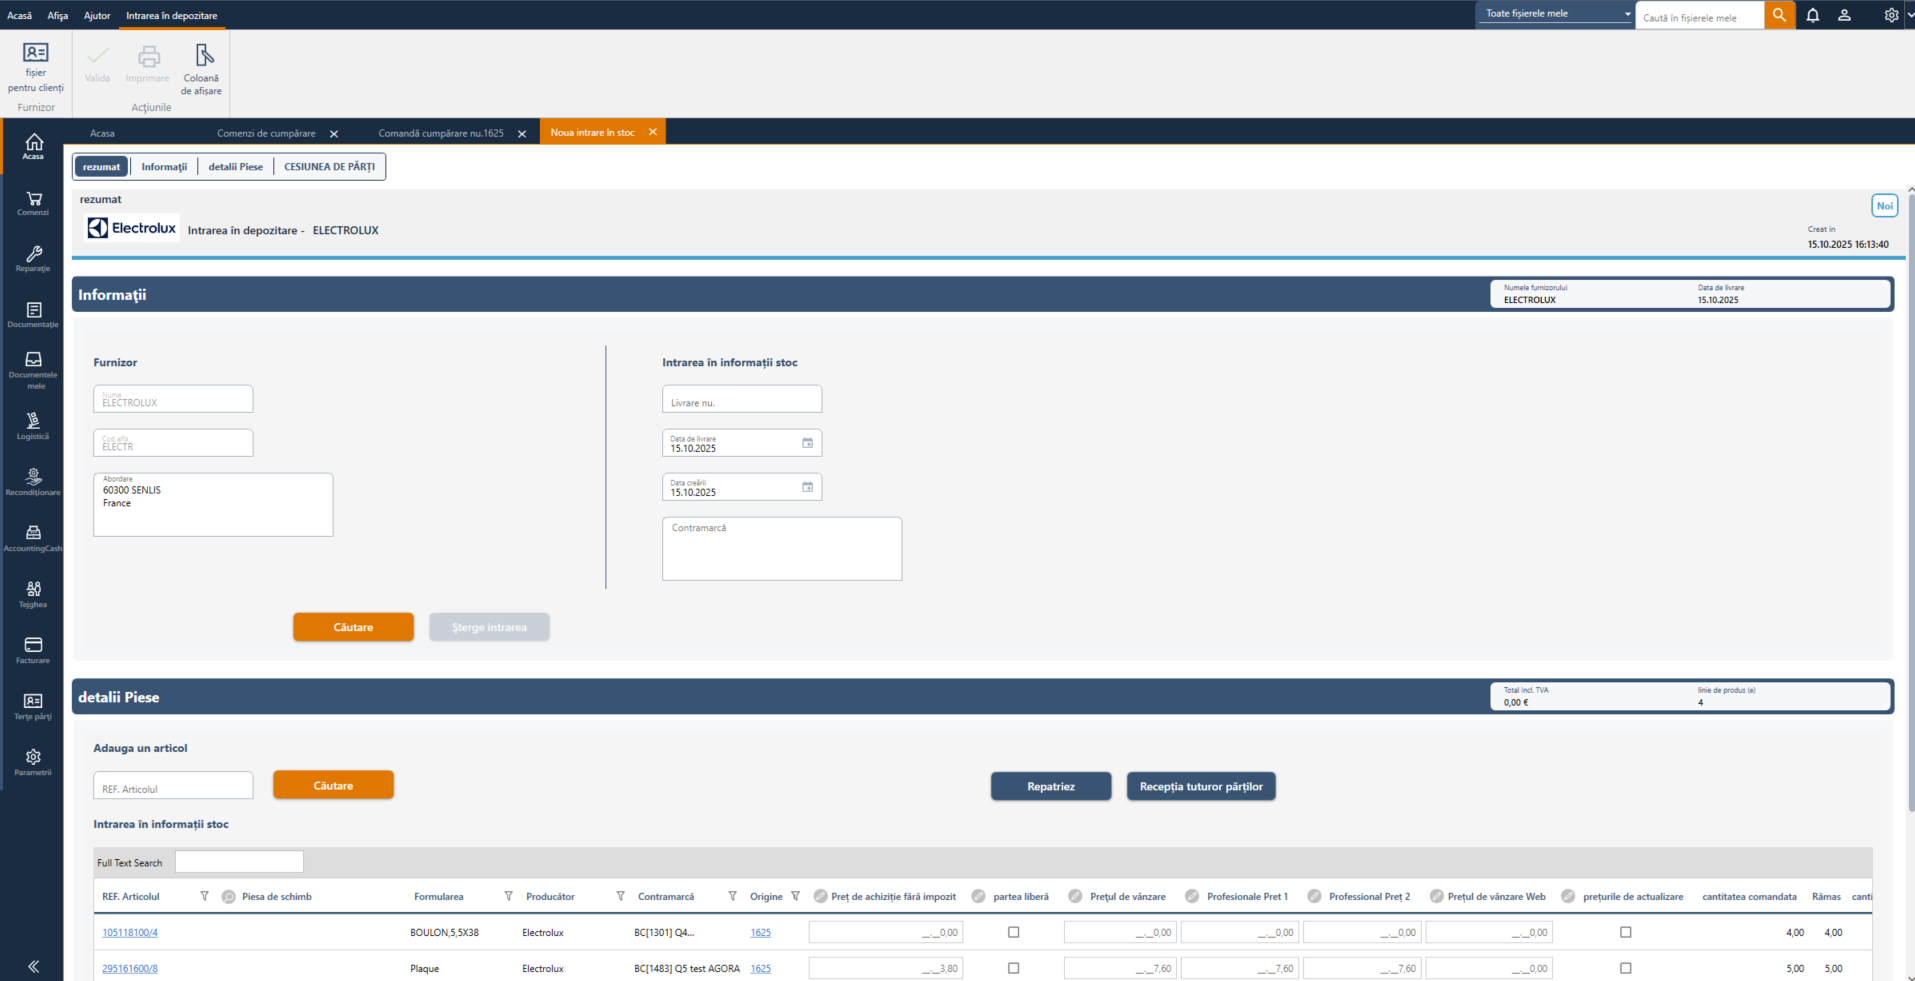Click the orange search magnifier button
This screenshot has height=981, width=1915.
point(1779,15)
